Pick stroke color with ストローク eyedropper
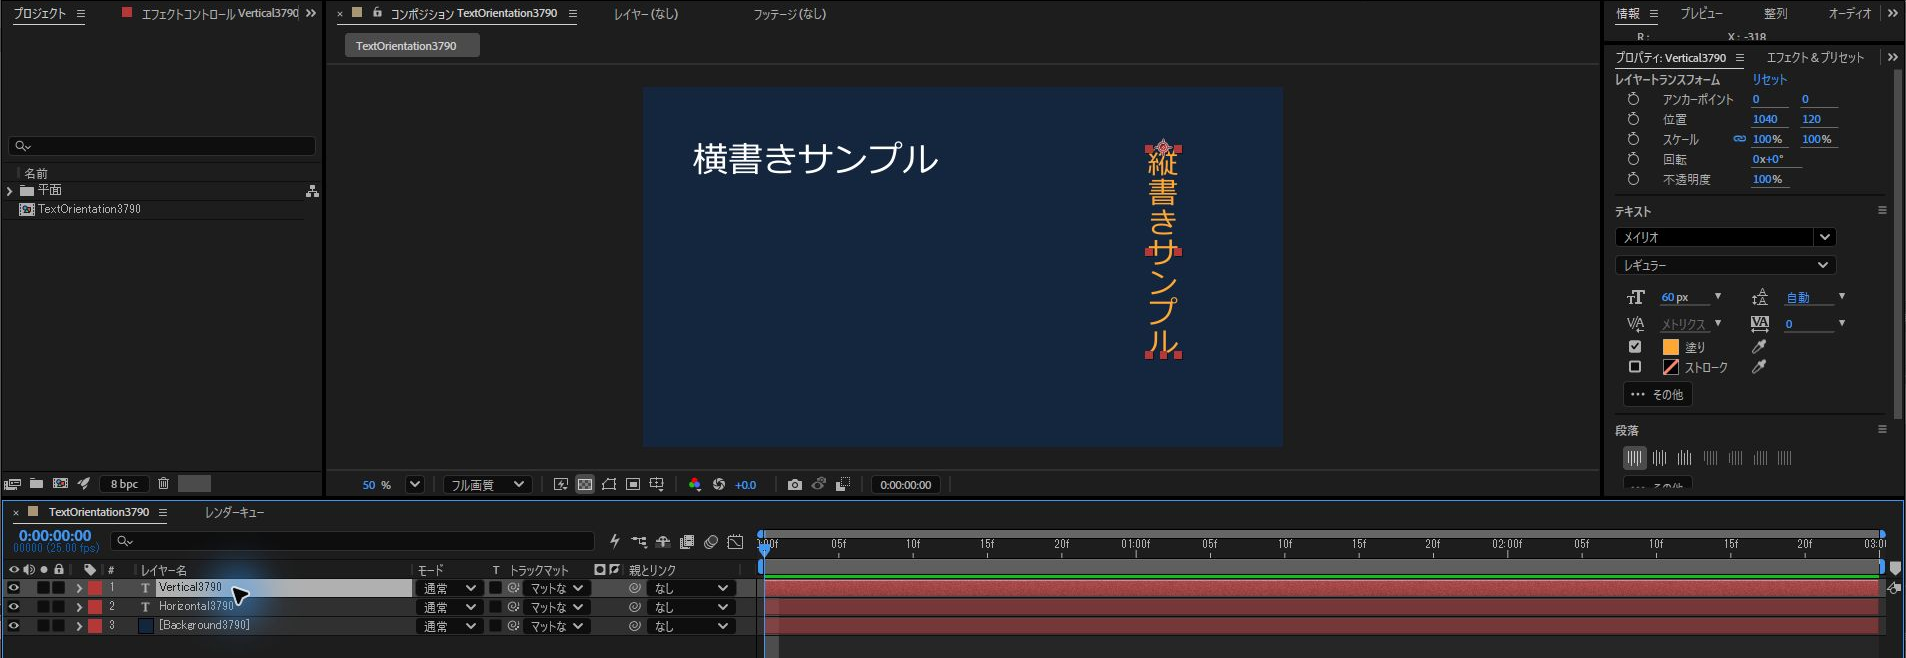The image size is (1906, 658). 1759,367
